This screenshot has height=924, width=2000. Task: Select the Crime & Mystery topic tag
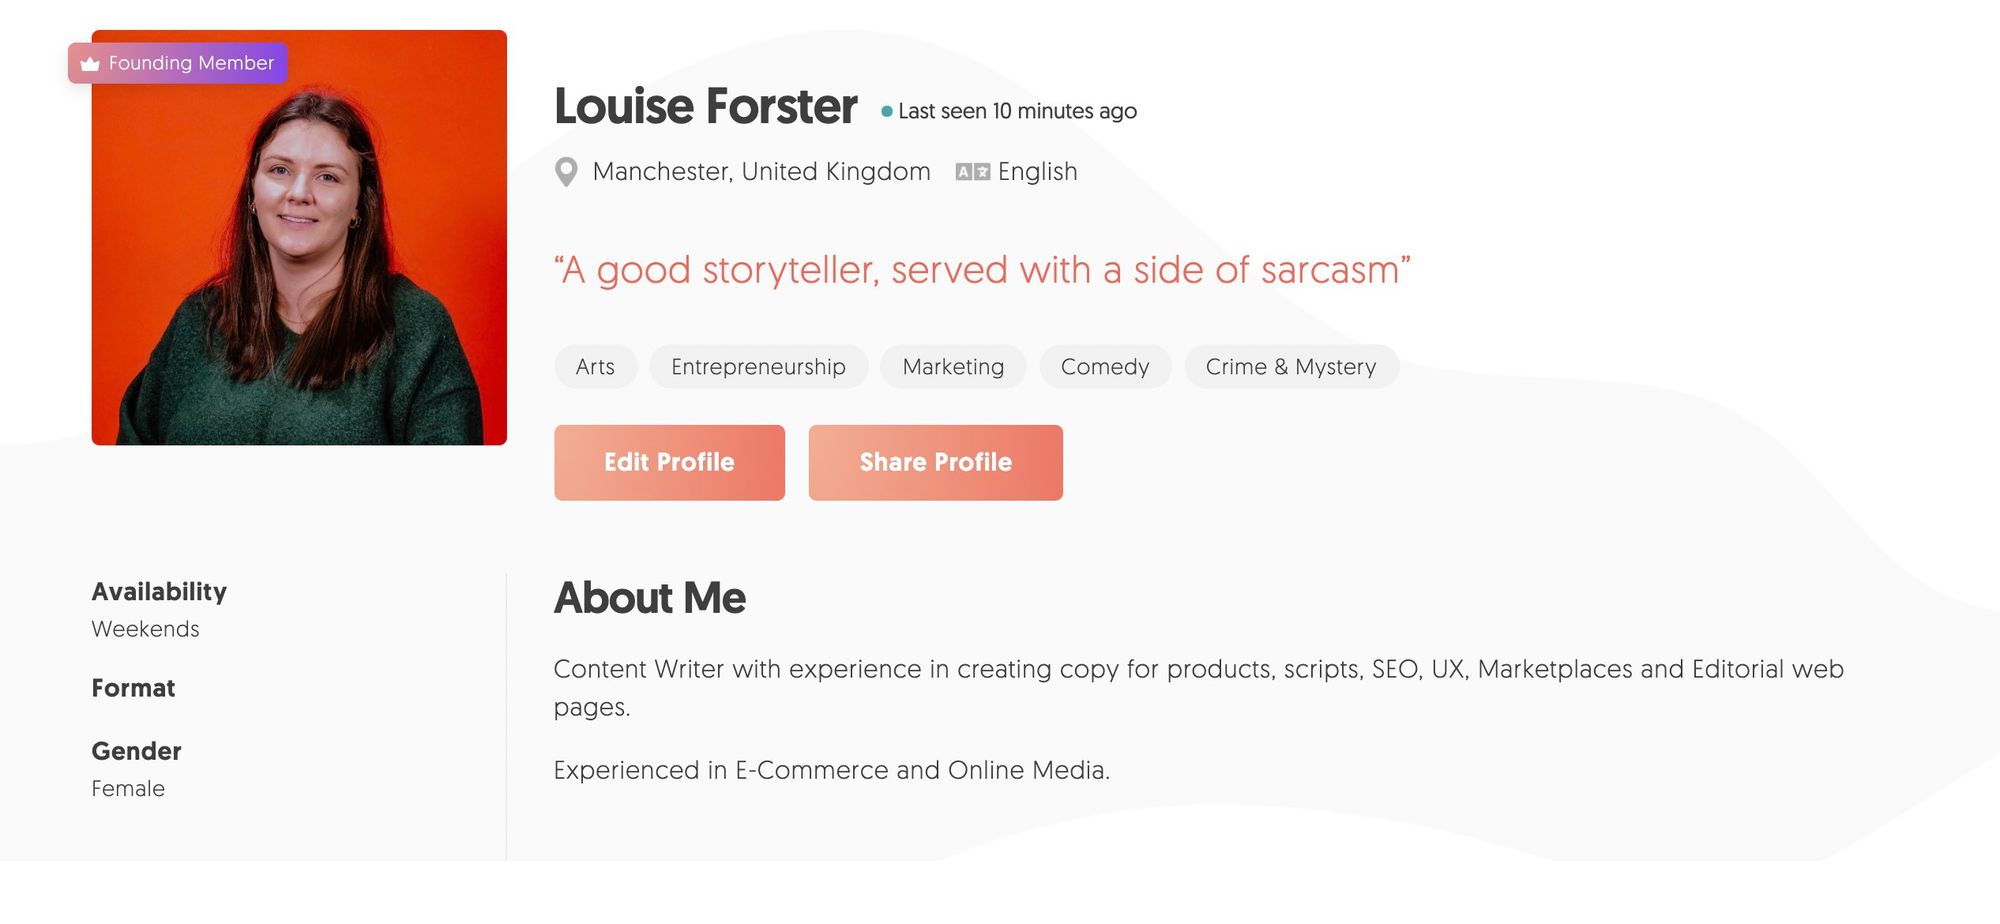(x=1290, y=366)
